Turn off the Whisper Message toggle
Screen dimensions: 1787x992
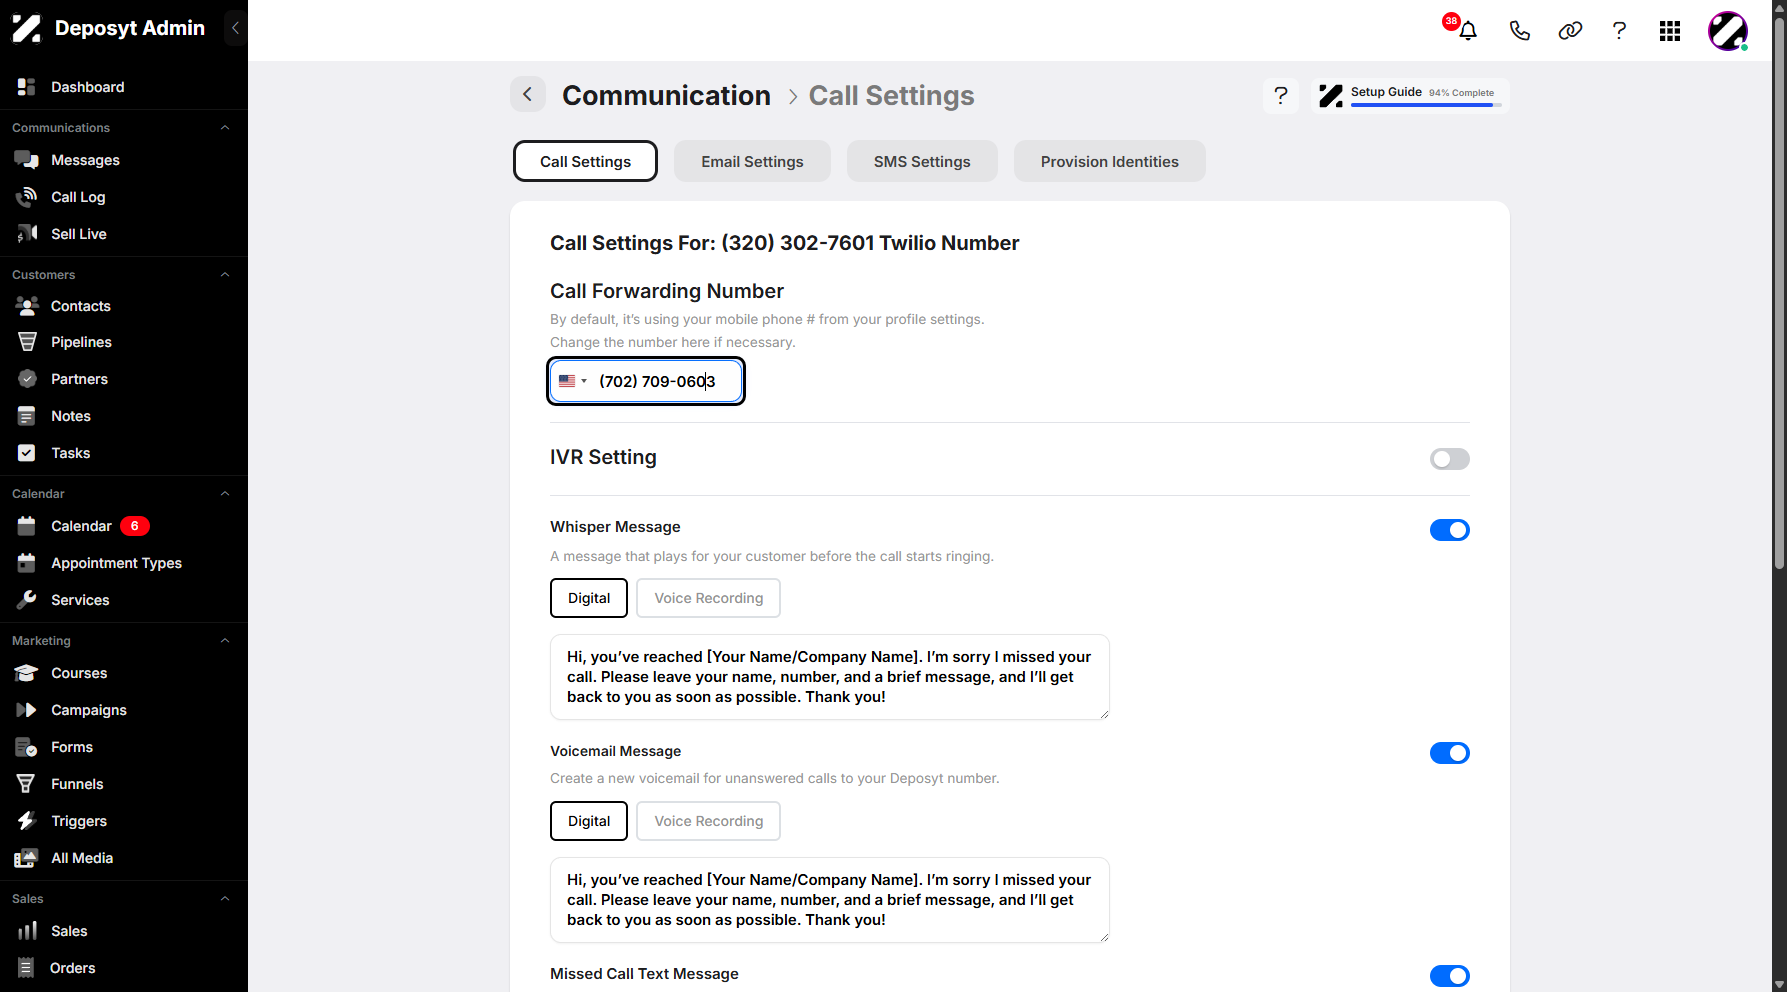coord(1449,530)
